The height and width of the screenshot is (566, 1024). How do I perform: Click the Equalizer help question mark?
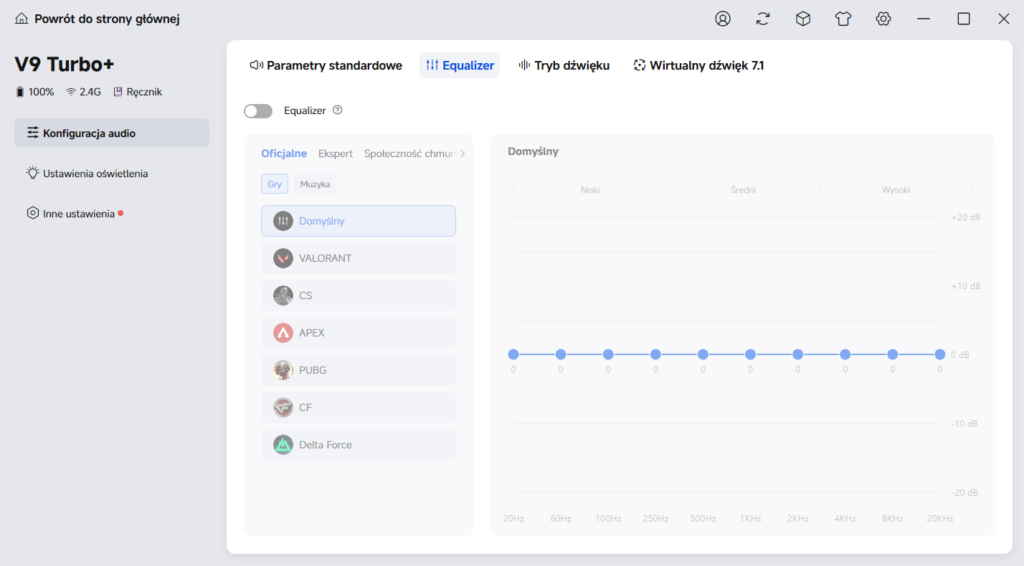[x=337, y=110]
